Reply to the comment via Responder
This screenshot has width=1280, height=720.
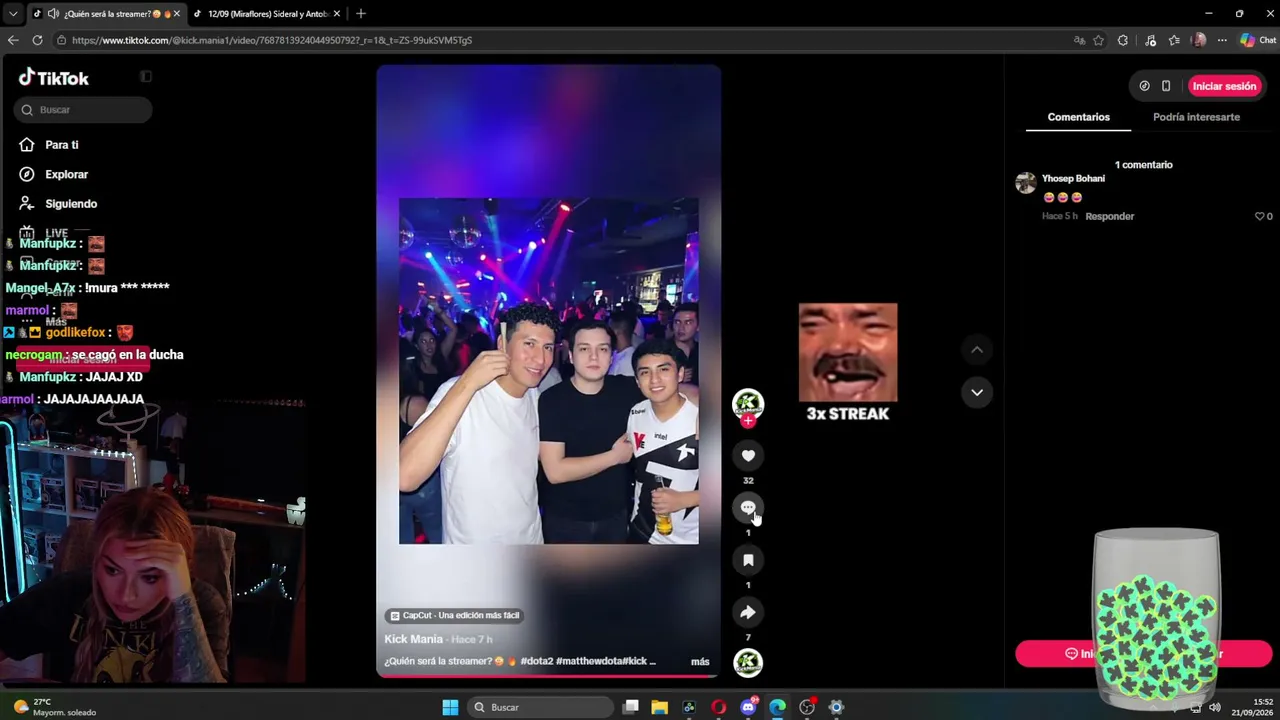[x=1109, y=216]
